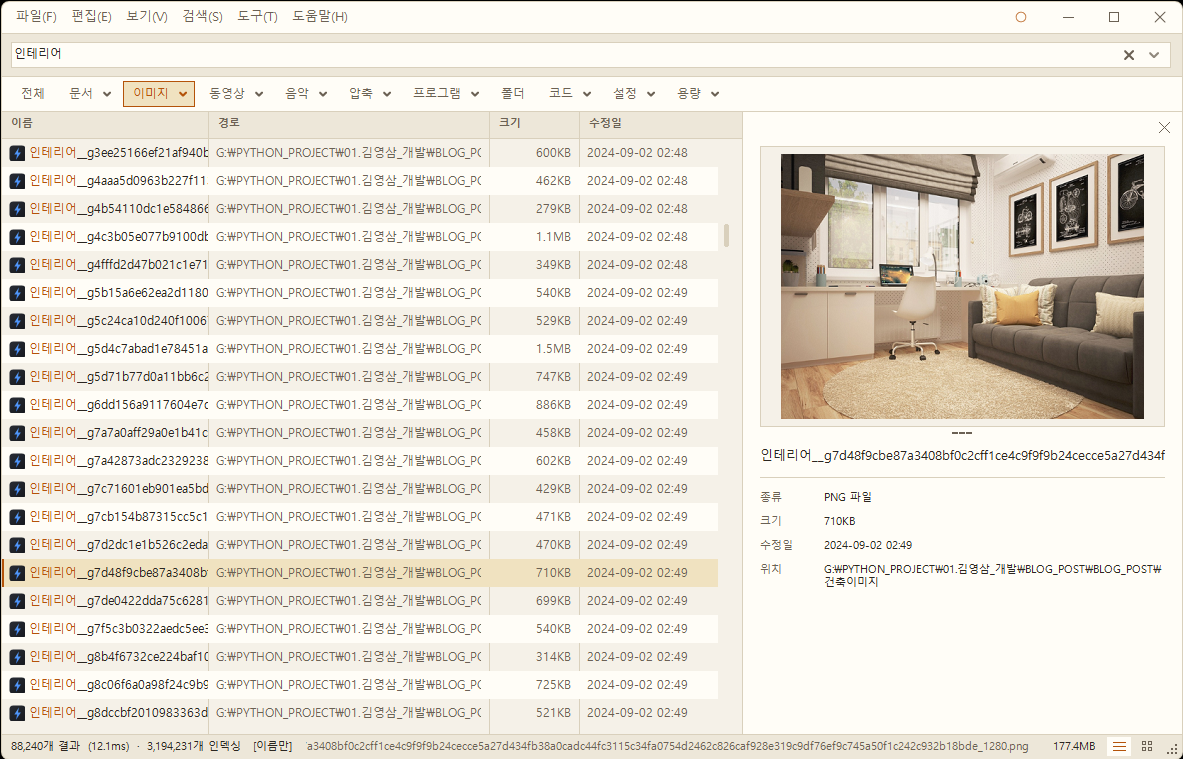The width and height of the screenshot is (1183, 759).
Task: Expand the search history dropdown chevron
Action: tap(1154, 55)
